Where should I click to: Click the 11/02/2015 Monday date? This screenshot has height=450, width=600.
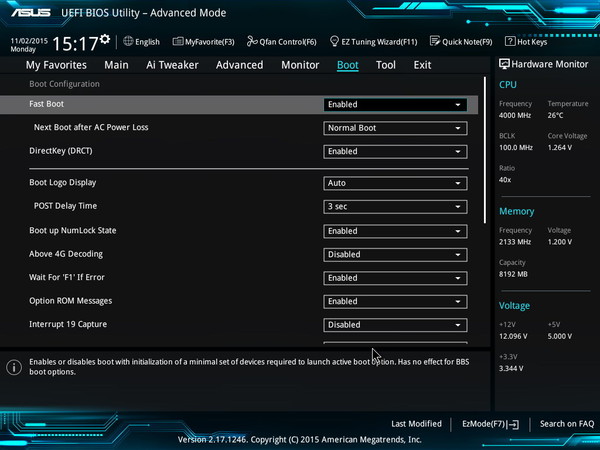click(x=29, y=45)
